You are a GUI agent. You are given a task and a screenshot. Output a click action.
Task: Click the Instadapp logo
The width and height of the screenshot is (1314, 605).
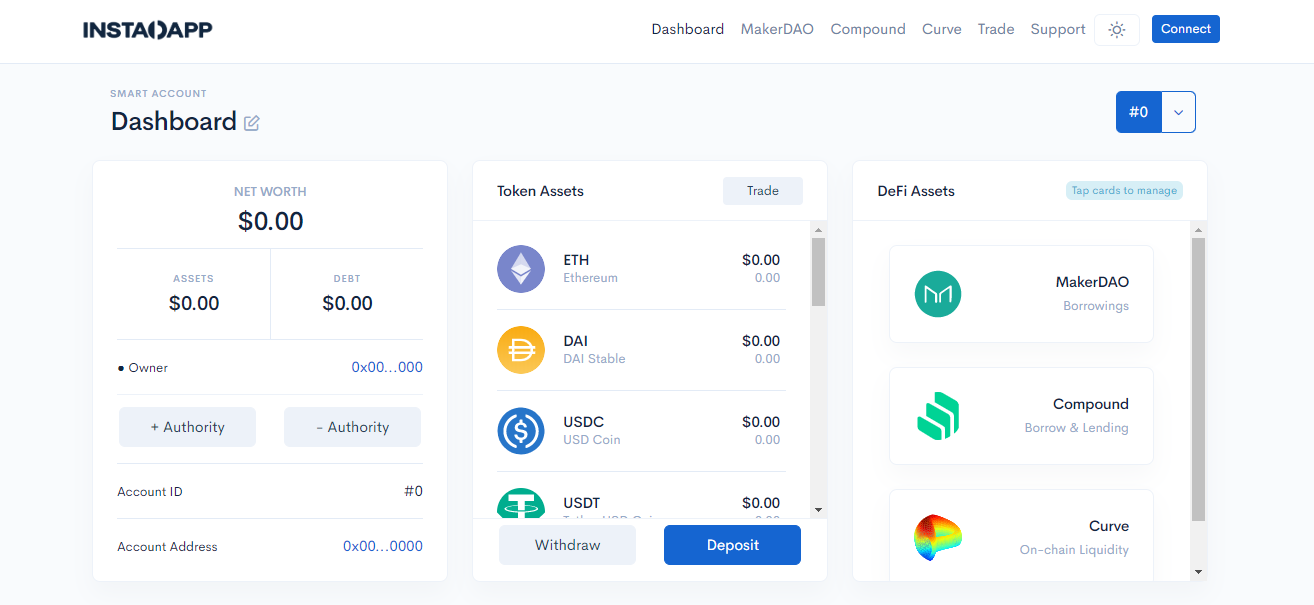point(148,30)
